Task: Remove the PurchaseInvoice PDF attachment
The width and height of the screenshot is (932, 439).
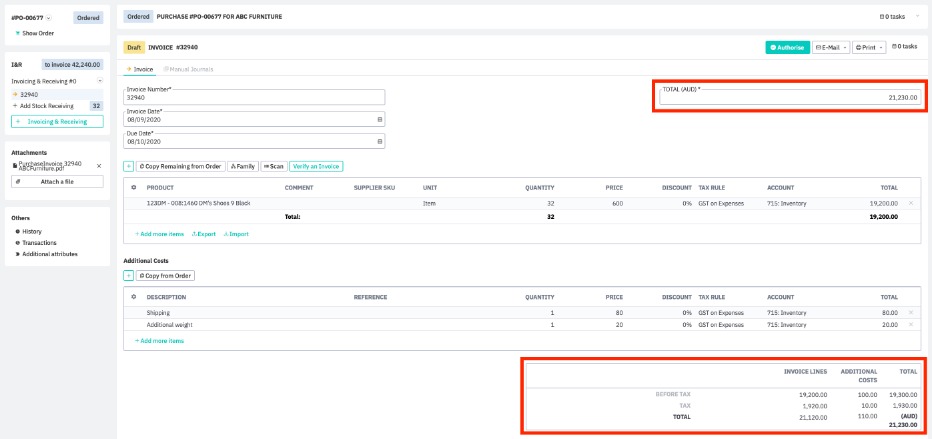Action: (x=98, y=165)
